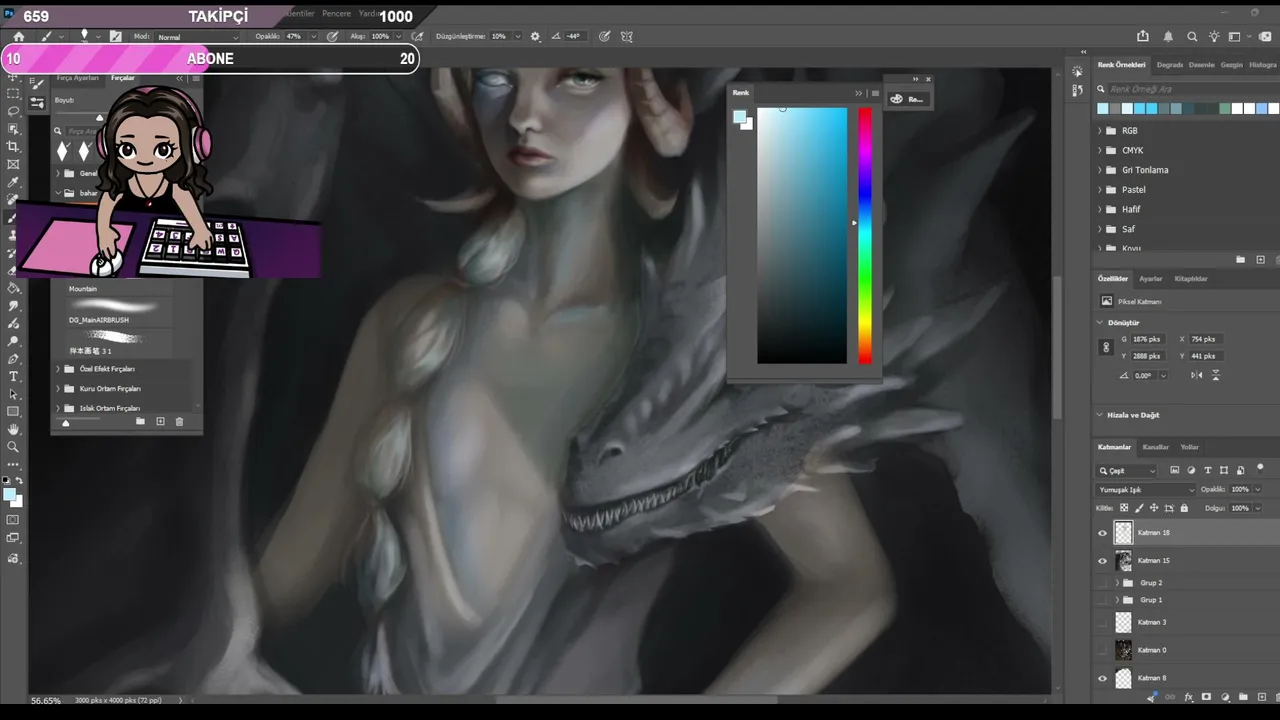Show the Katman 3 layer
This screenshot has width=1280, height=720.
point(1103,622)
